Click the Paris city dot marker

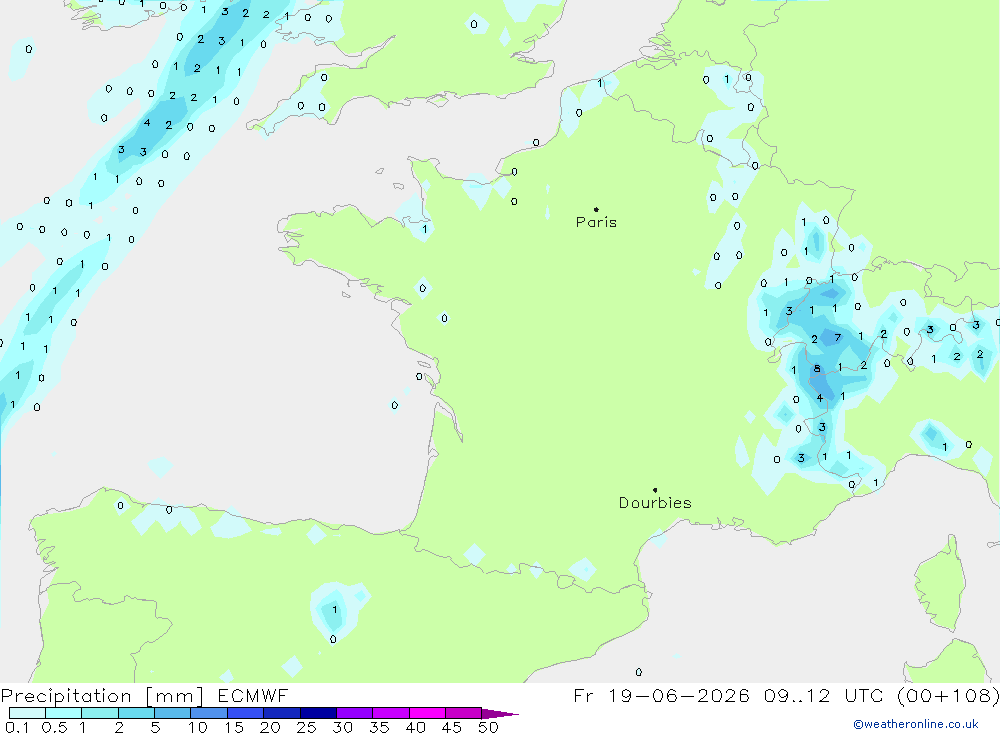[x=596, y=209]
